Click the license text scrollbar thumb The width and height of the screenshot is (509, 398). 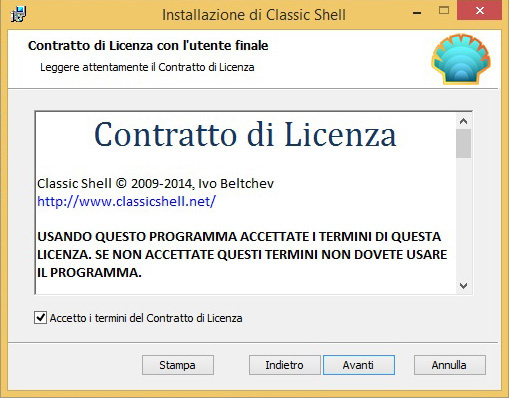coord(463,143)
